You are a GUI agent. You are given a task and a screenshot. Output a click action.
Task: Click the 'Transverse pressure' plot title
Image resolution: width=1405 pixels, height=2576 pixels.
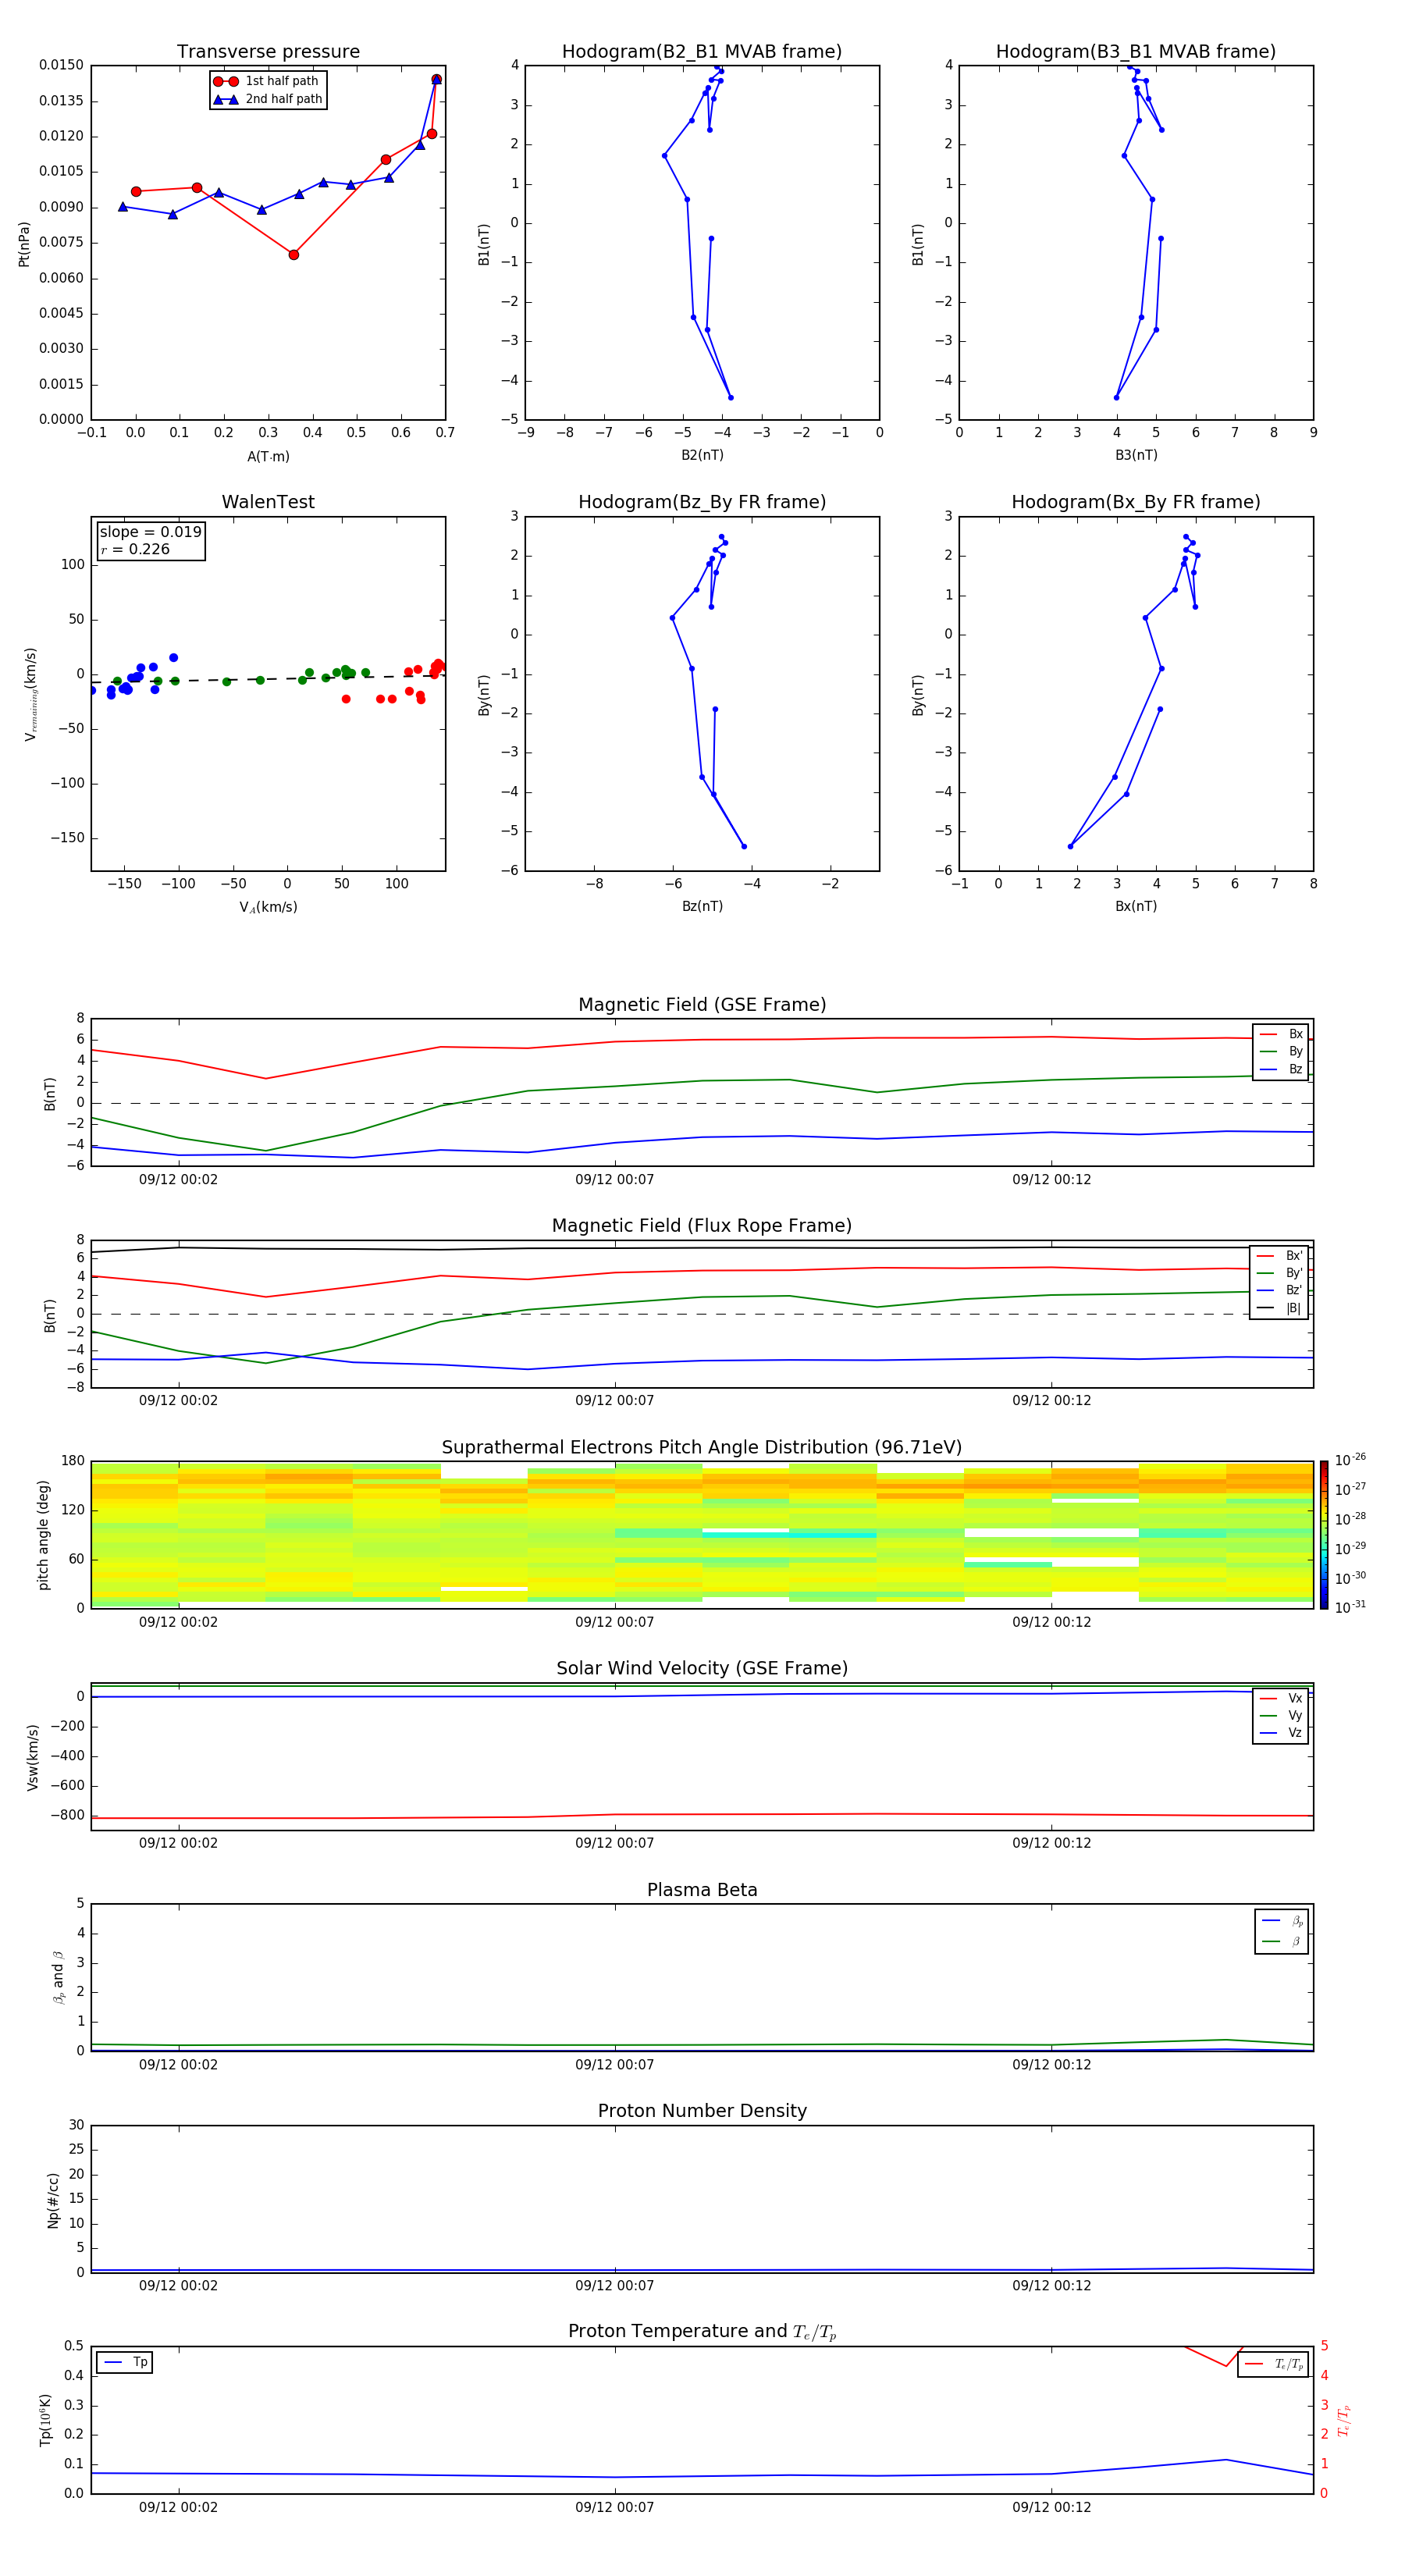(x=268, y=52)
